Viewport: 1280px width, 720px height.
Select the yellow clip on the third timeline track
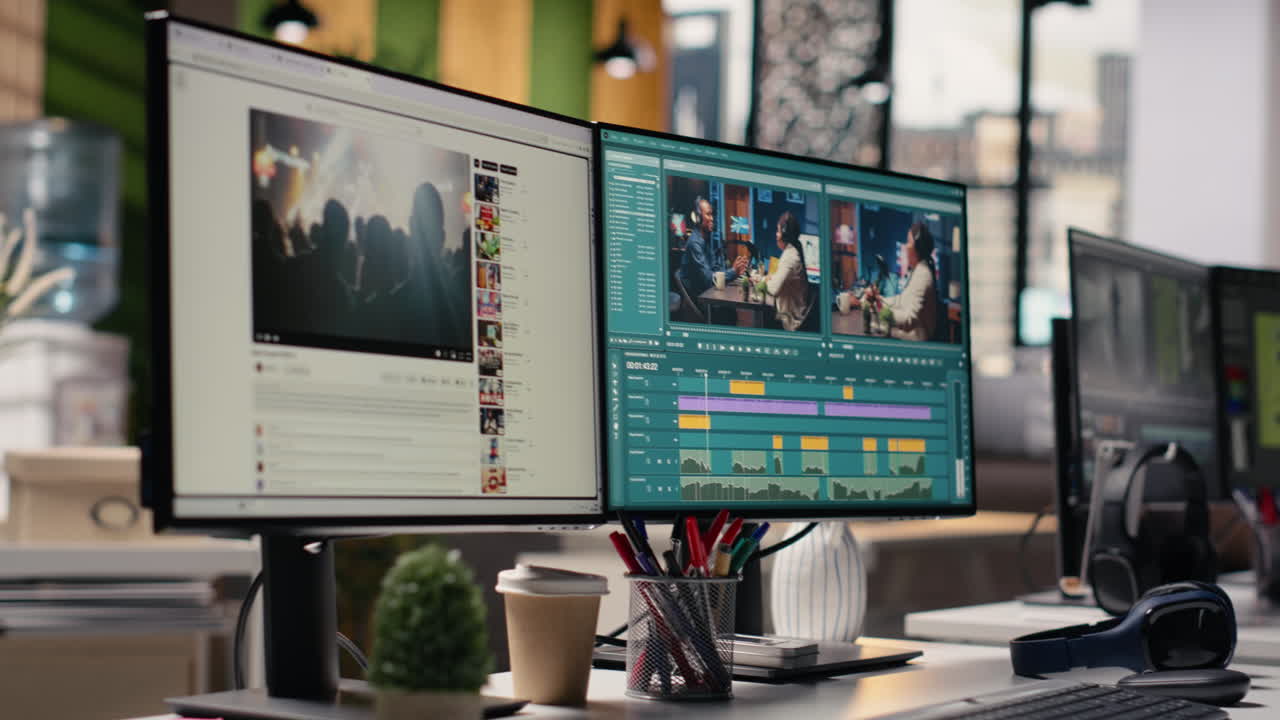click(694, 422)
